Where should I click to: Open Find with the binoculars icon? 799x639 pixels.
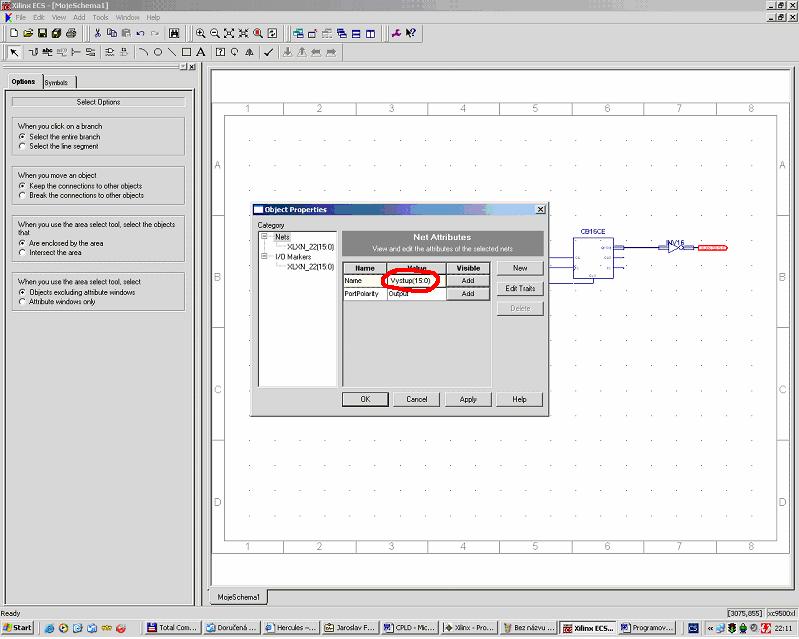pos(174,34)
